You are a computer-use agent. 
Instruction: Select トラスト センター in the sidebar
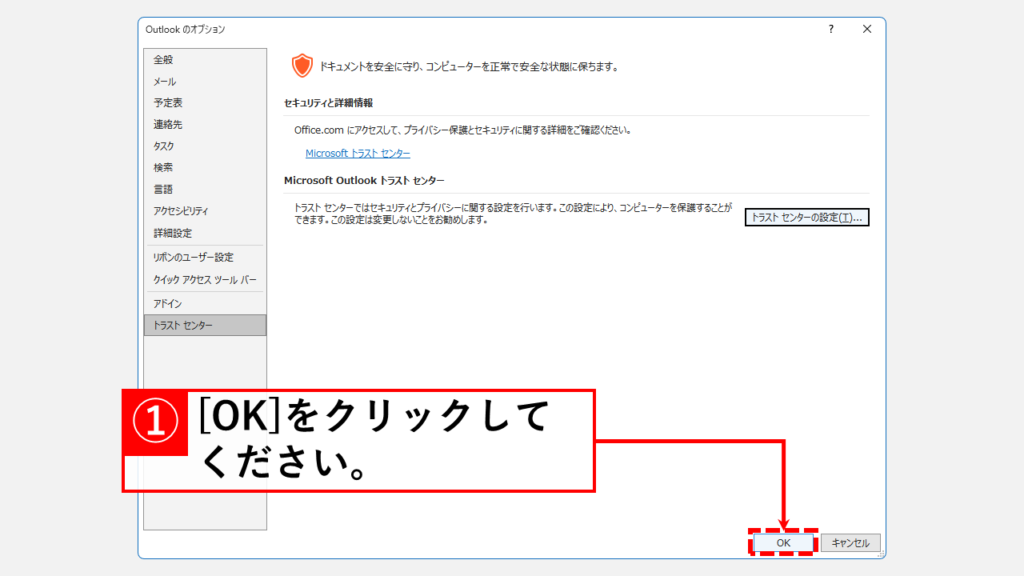(204, 325)
